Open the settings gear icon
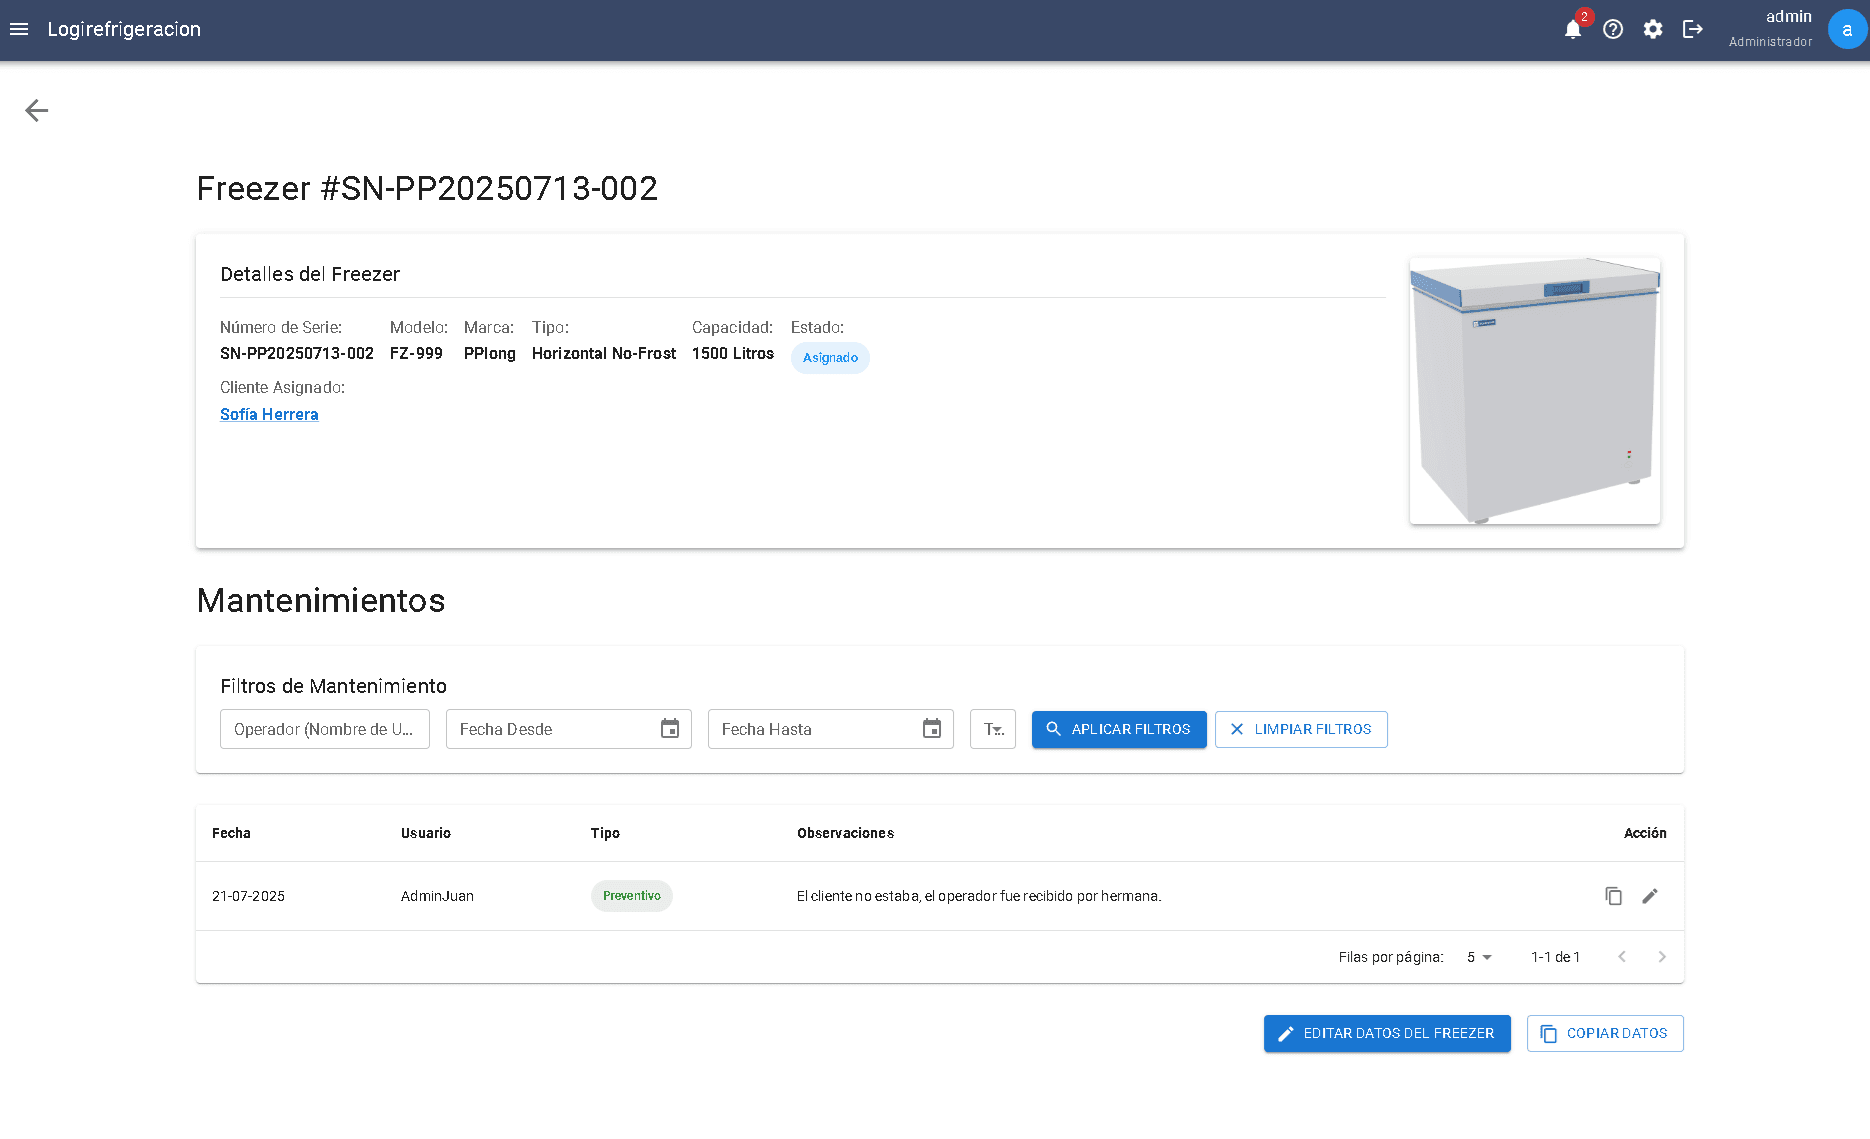The height and width of the screenshot is (1139, 1870). tap(1653, 29)
